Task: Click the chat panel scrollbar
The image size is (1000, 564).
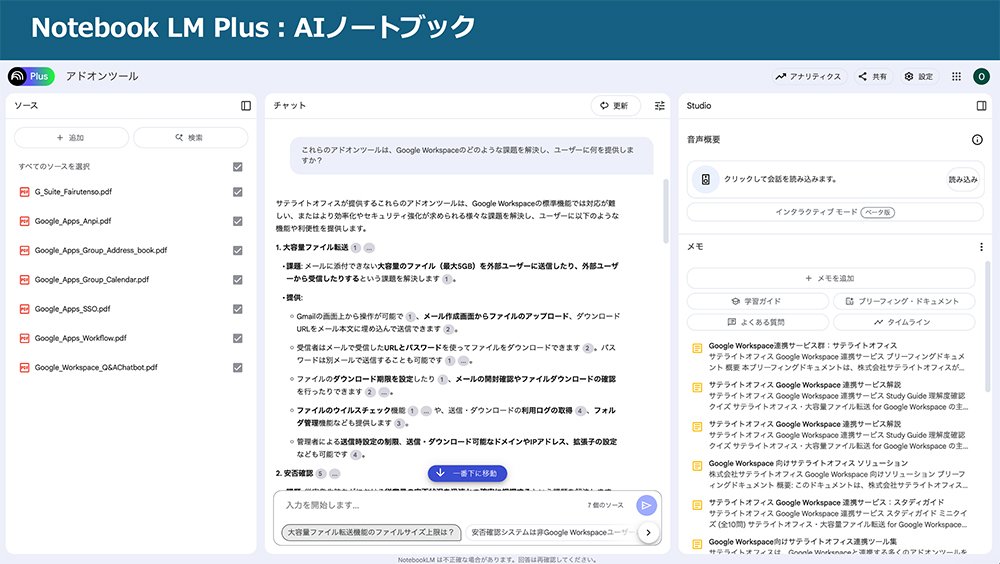Action: (665, 211)
